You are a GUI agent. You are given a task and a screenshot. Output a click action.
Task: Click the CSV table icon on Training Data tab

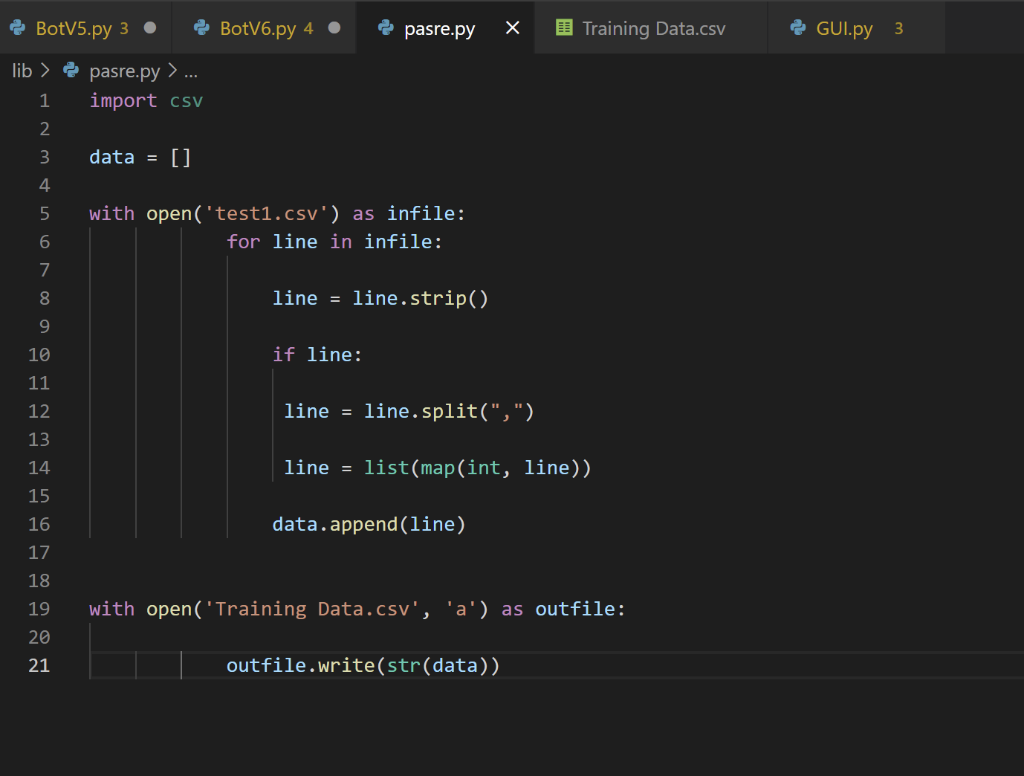point(564,27)
